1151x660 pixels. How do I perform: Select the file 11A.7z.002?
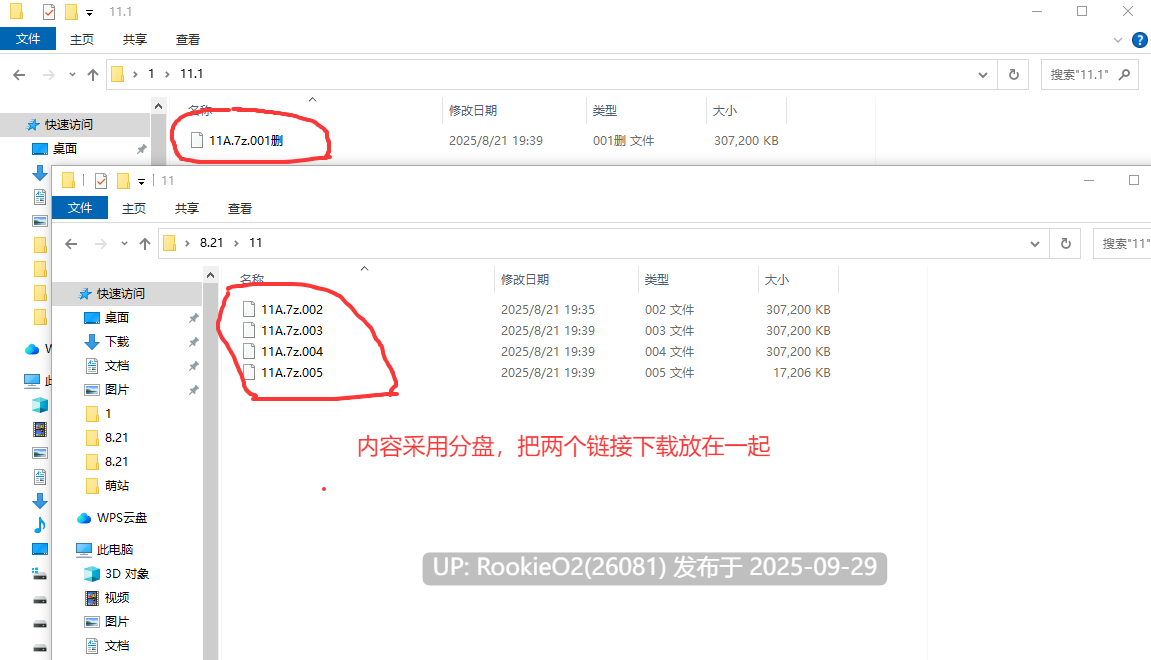291,310
